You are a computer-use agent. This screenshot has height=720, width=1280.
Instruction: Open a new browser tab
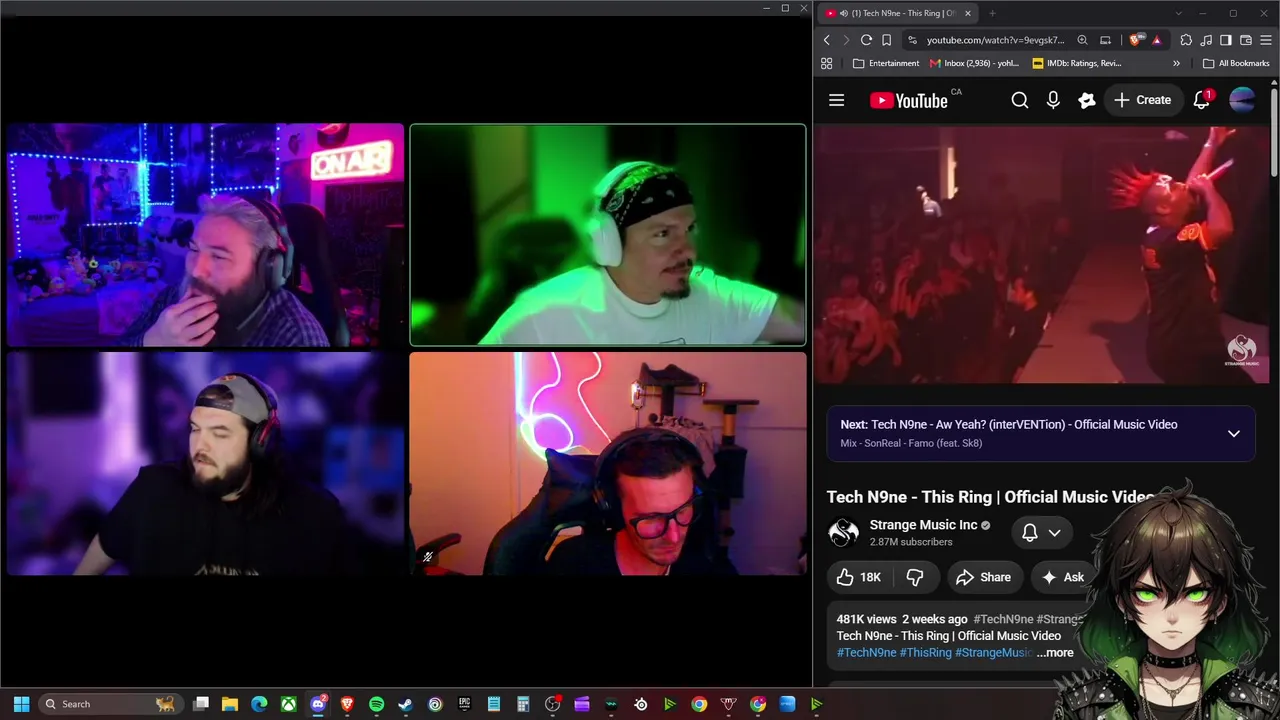click(992, 13)
